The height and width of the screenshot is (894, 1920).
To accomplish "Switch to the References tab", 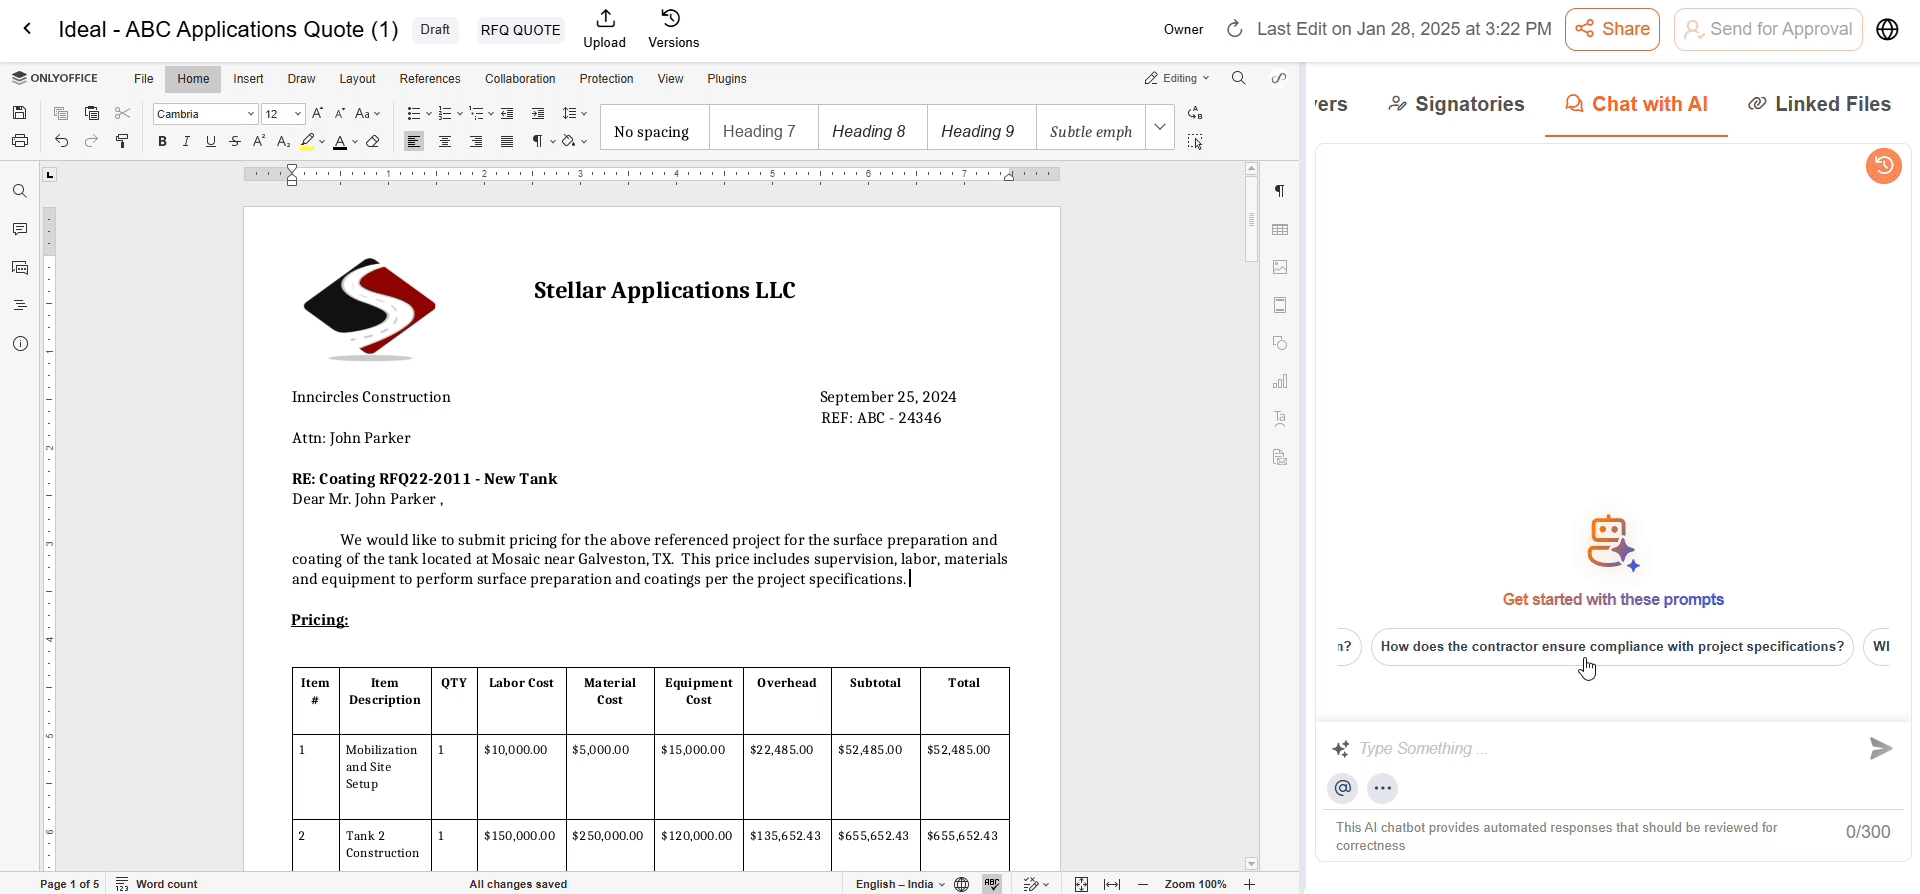I will coord(430,79).
